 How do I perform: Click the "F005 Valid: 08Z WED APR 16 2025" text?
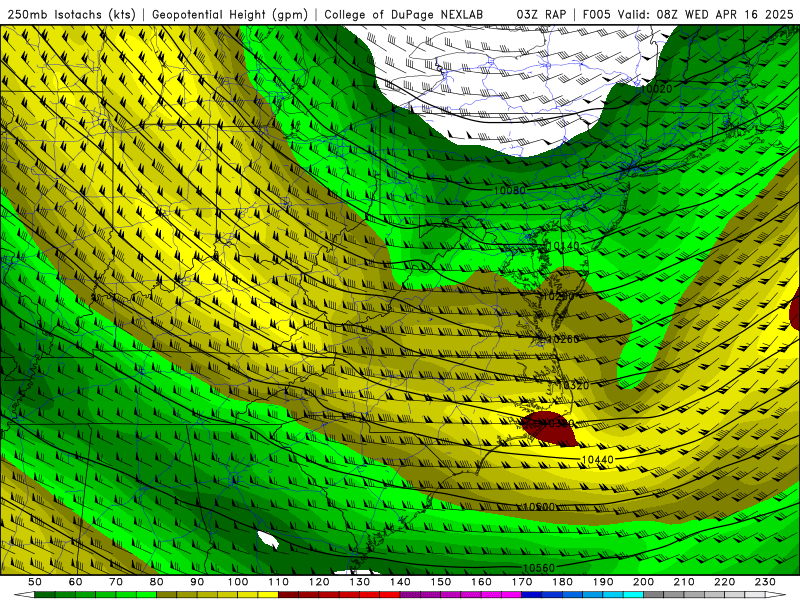click(x=688, y=14)
